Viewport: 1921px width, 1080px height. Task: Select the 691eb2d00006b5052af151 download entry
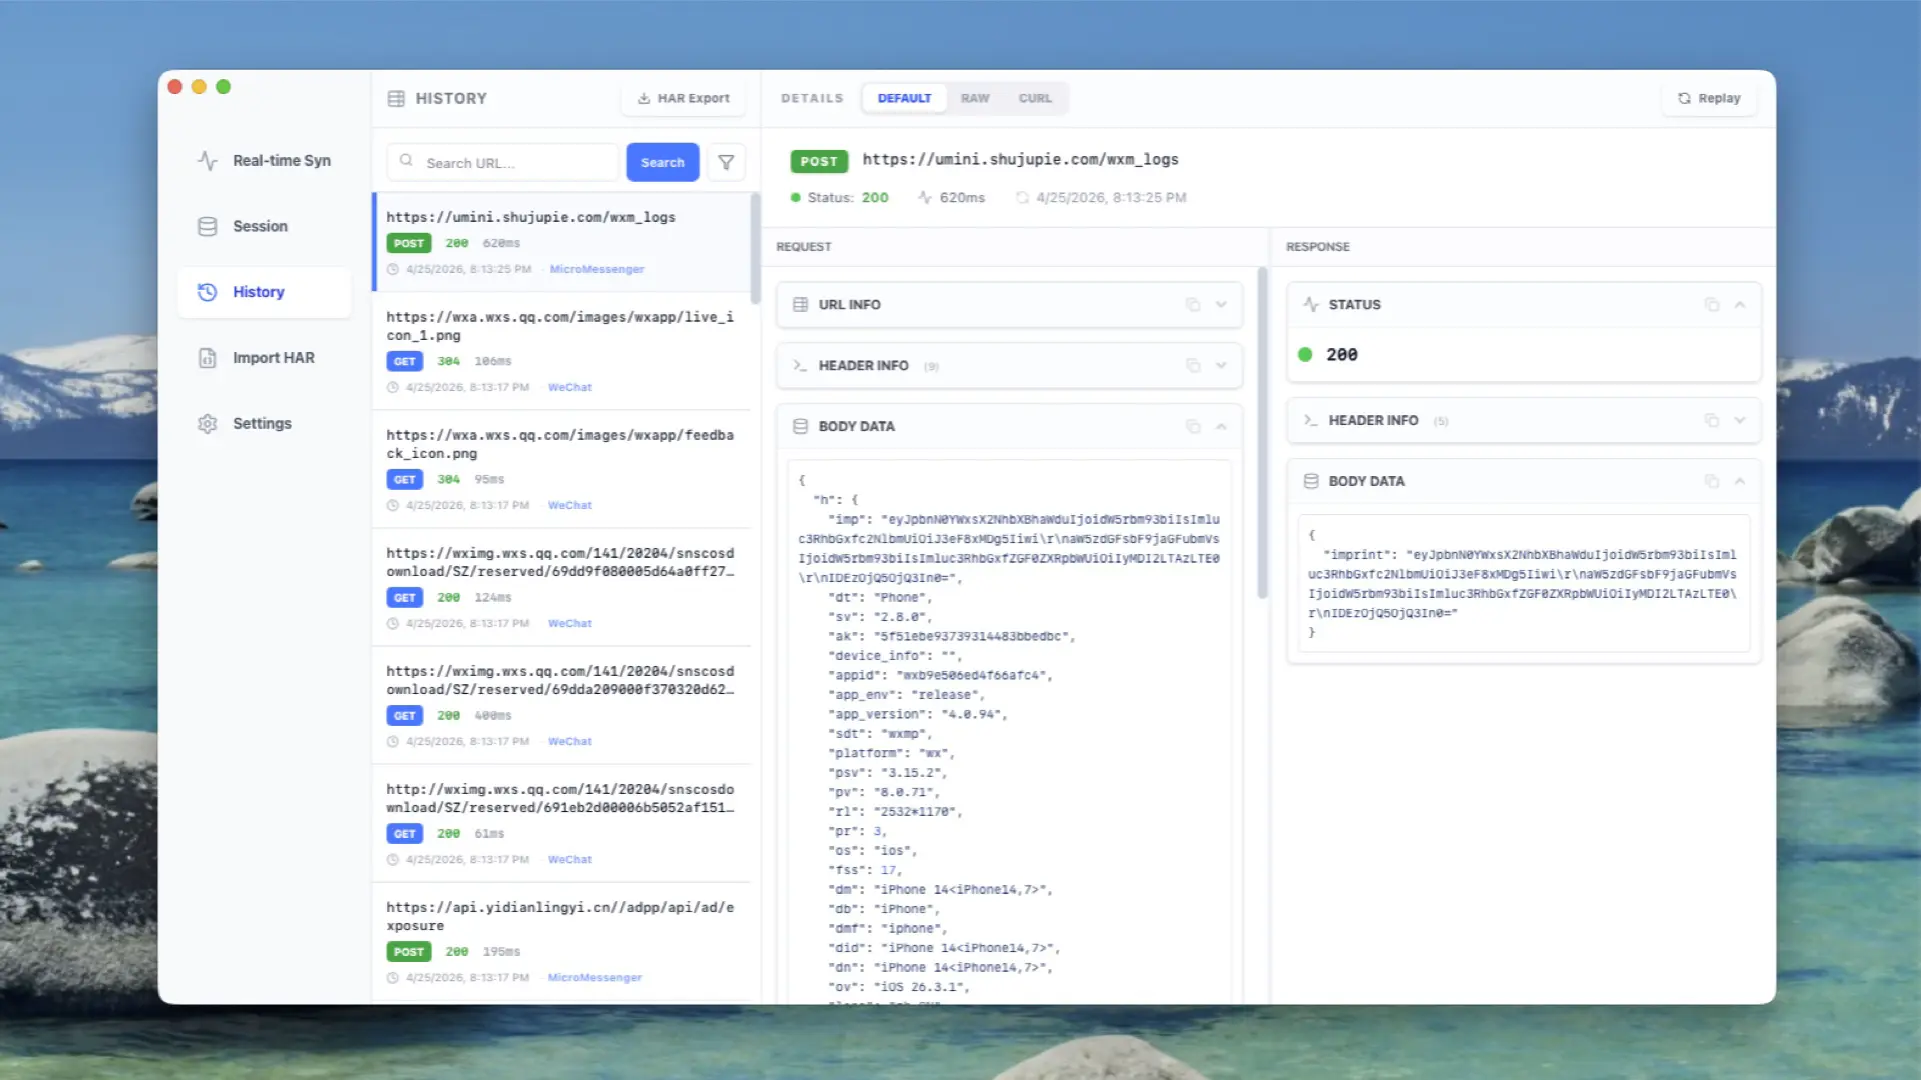point(561,823)
